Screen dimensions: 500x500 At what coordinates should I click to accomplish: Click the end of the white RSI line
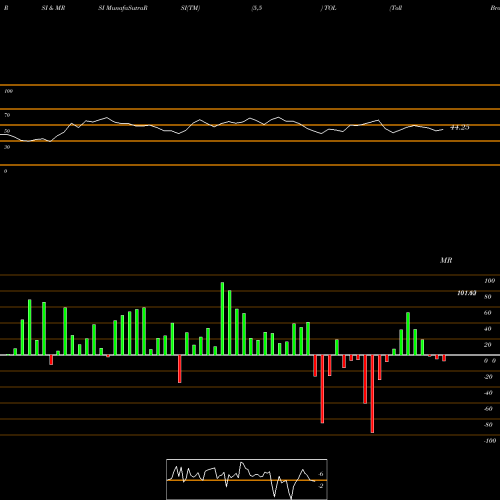click(x=443, y=129)
